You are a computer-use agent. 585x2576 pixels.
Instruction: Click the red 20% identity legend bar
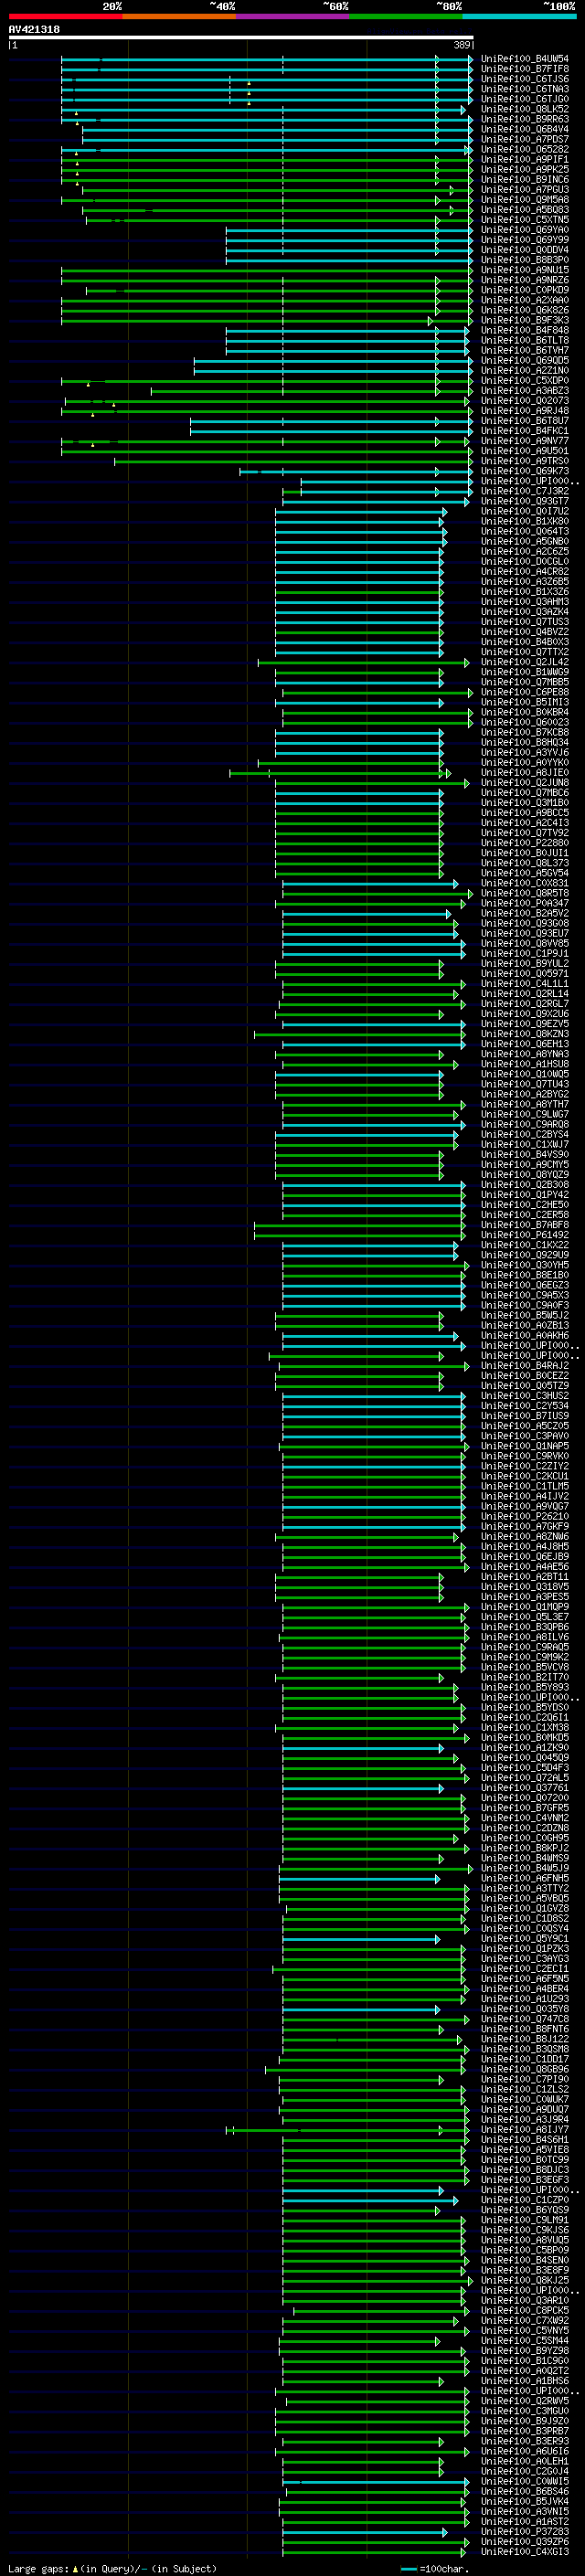tap(65, 16)
